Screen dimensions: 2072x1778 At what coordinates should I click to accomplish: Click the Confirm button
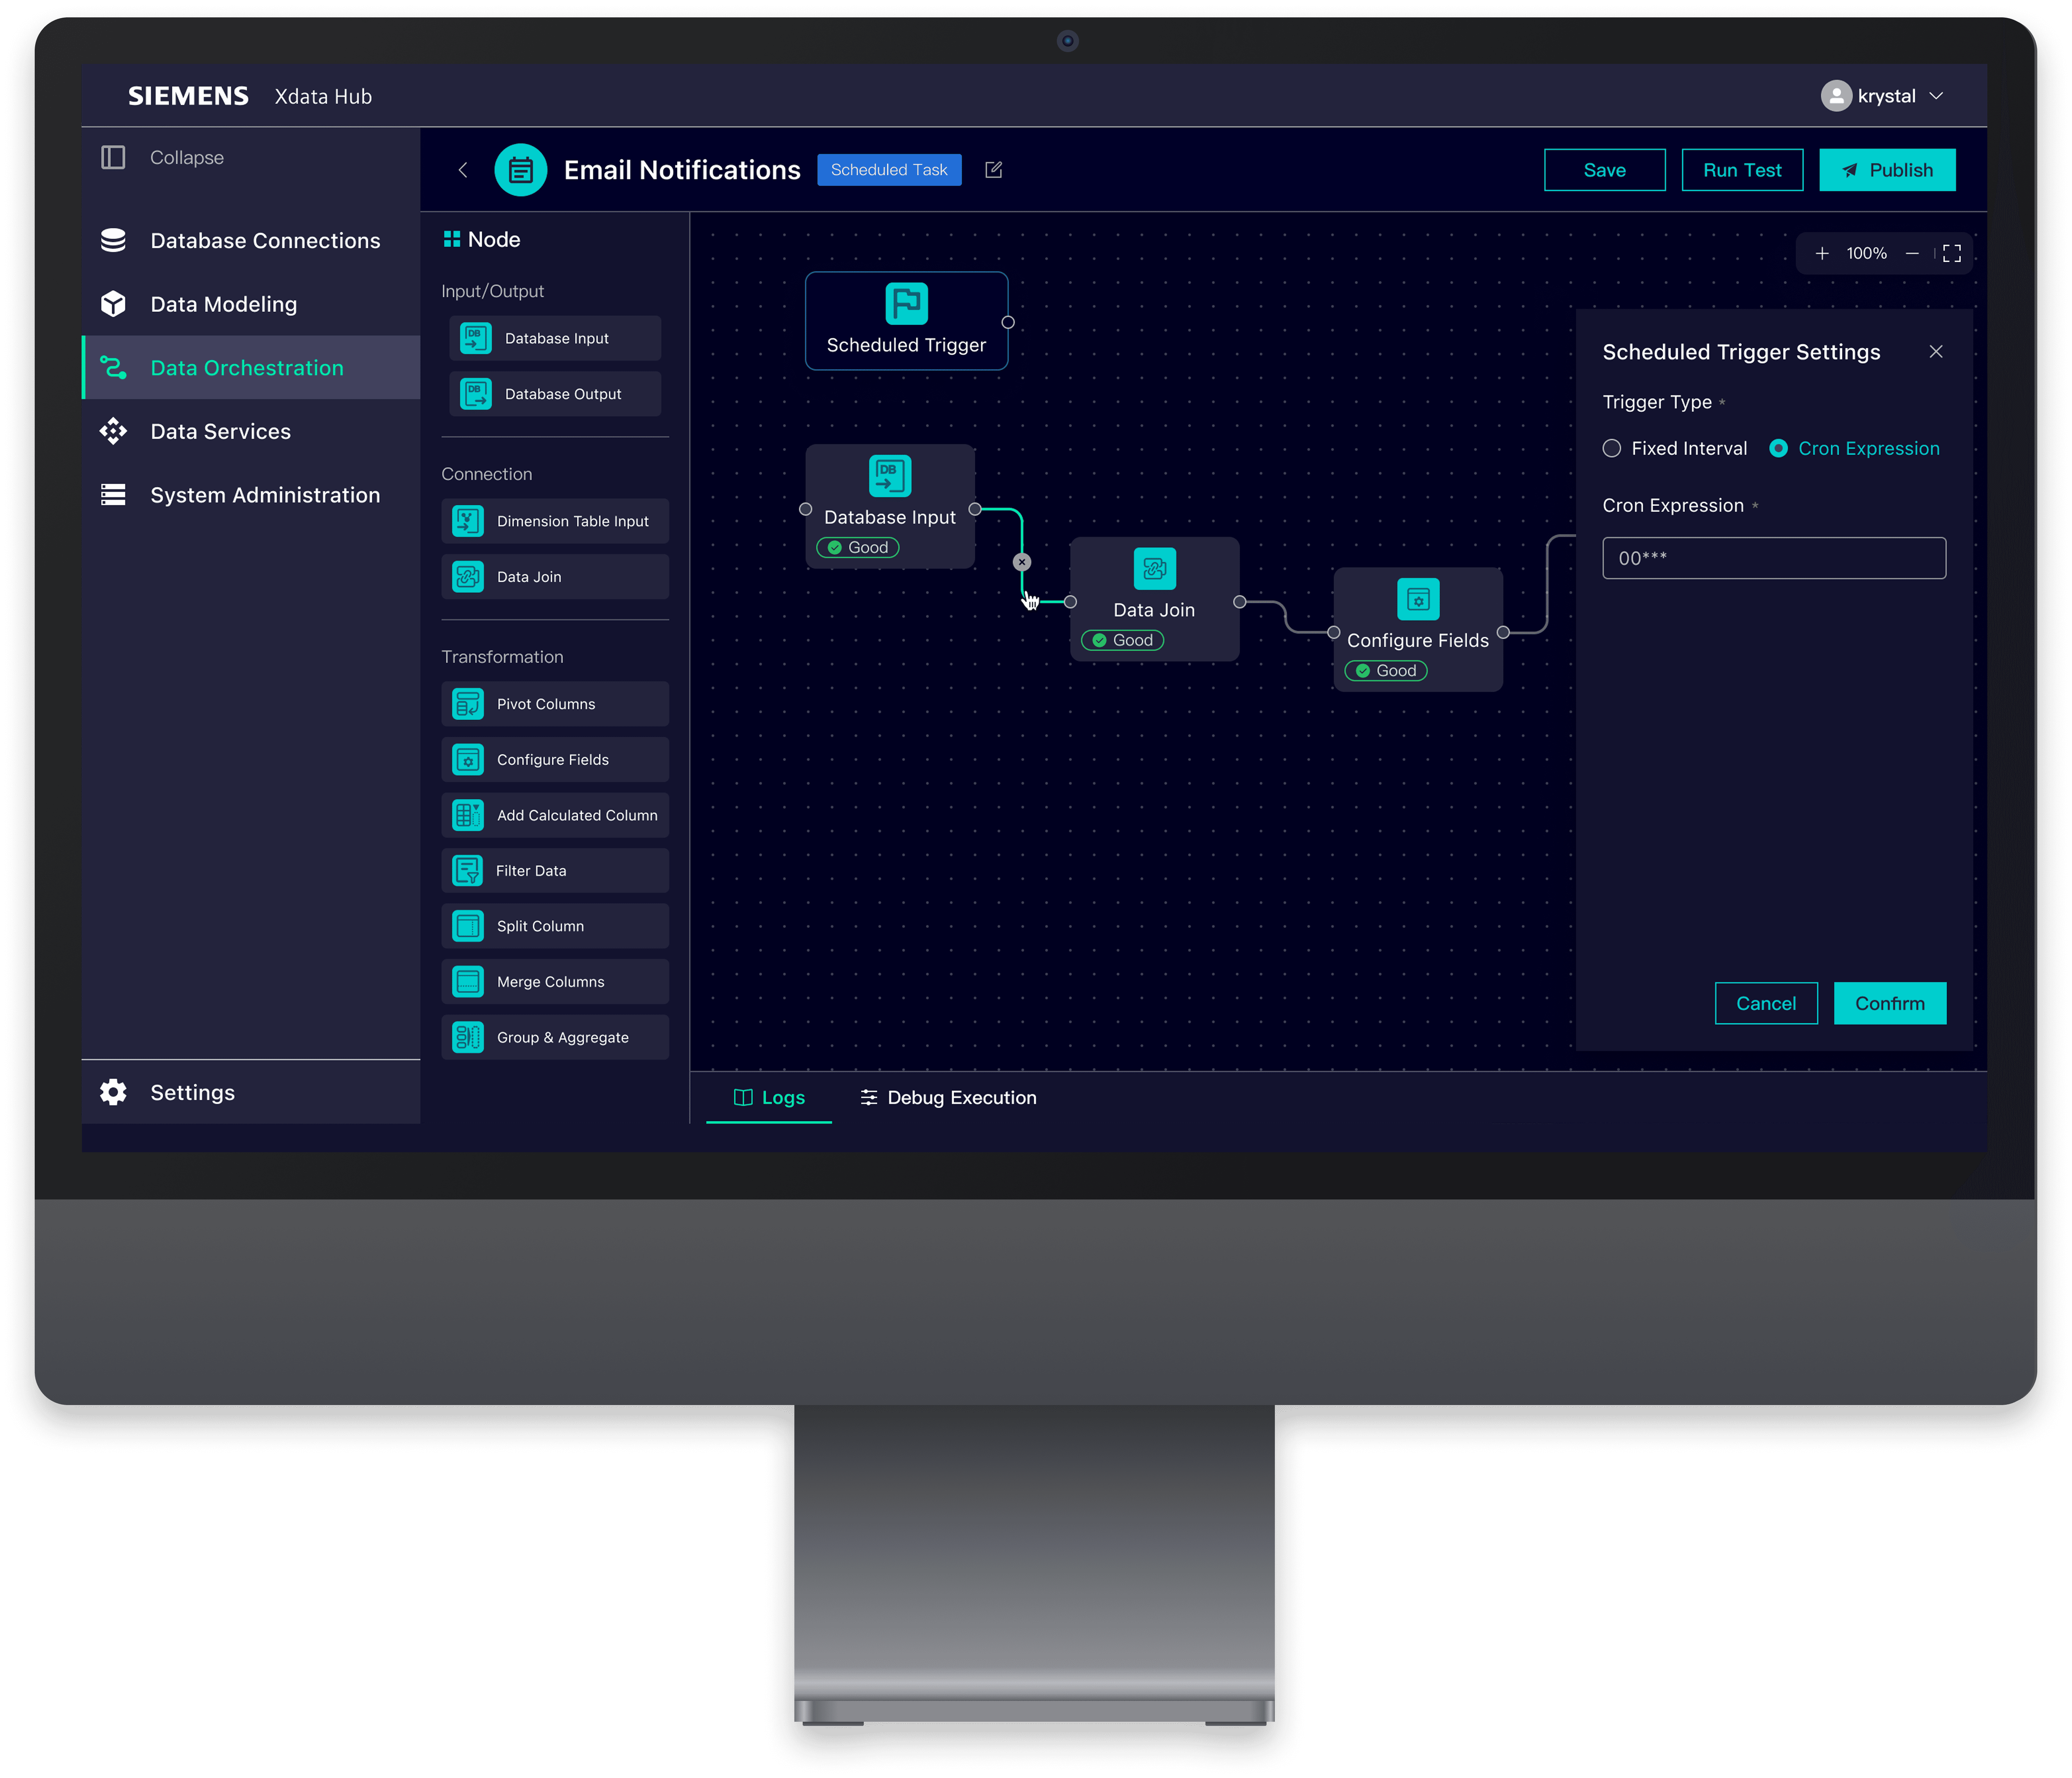click(x=1889, y=1003)
